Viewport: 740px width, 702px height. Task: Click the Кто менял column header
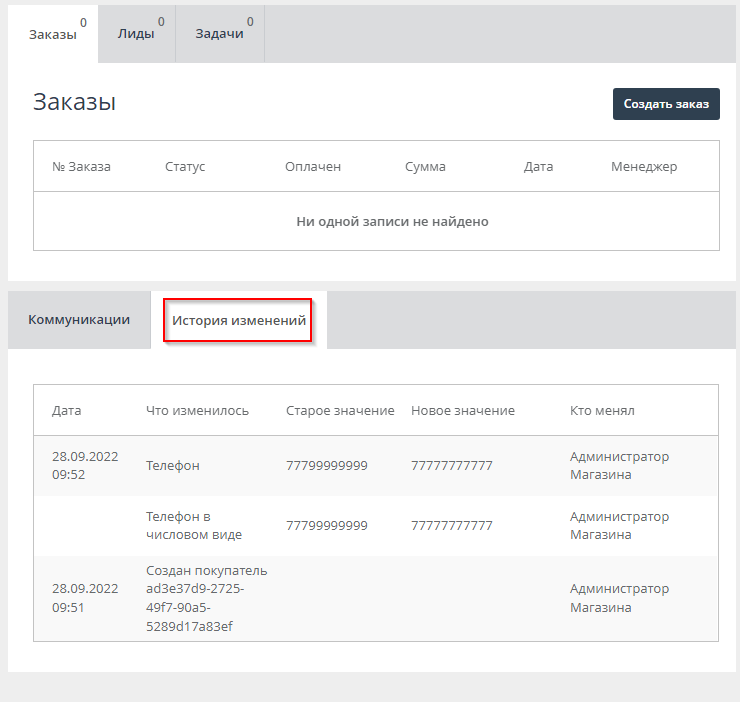(x=602, y=410)
